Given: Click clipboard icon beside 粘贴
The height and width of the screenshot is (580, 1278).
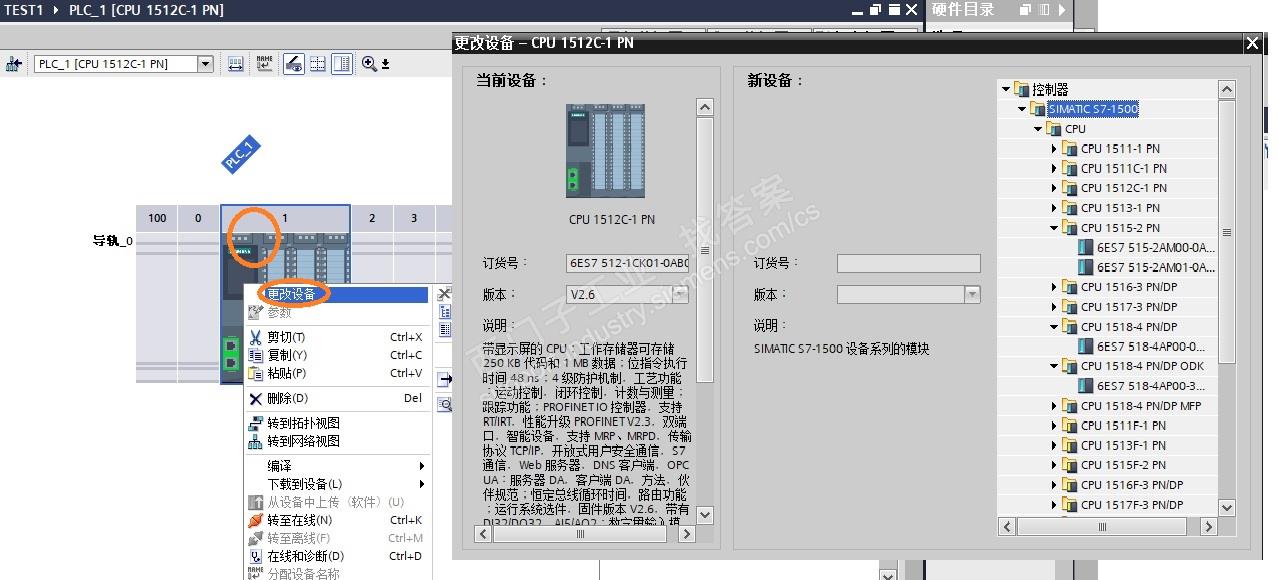Looking at the screenshot, I should click(x=256, y=373).
